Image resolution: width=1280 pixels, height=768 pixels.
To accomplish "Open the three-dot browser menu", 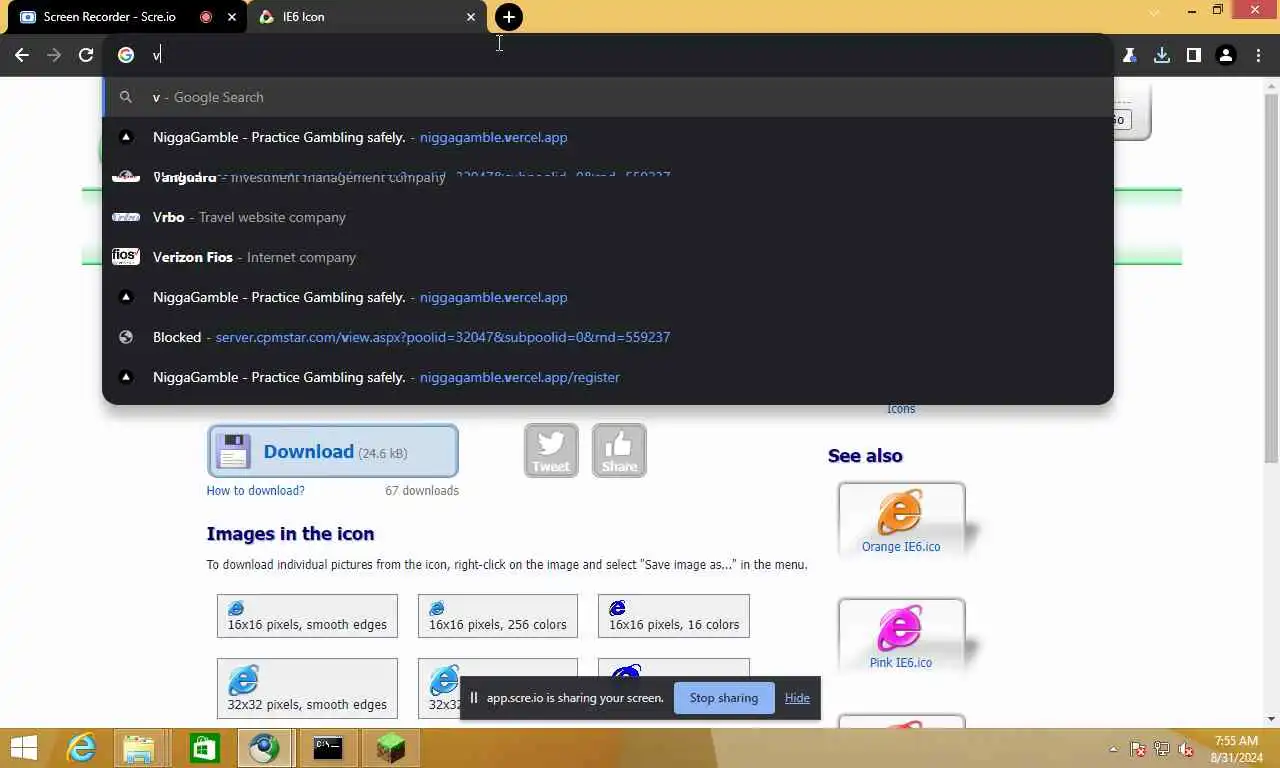I will pyautogui.click(x=1257, y=55).
